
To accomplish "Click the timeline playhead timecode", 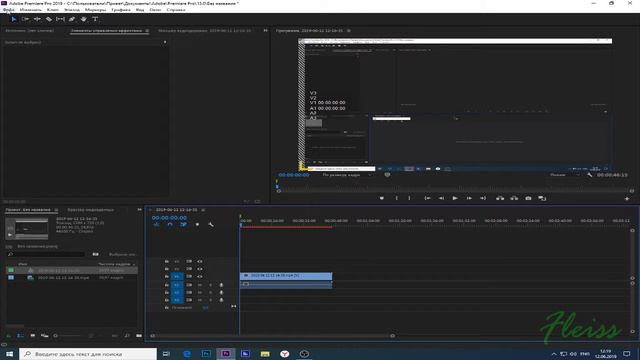I will coord(169,218).
